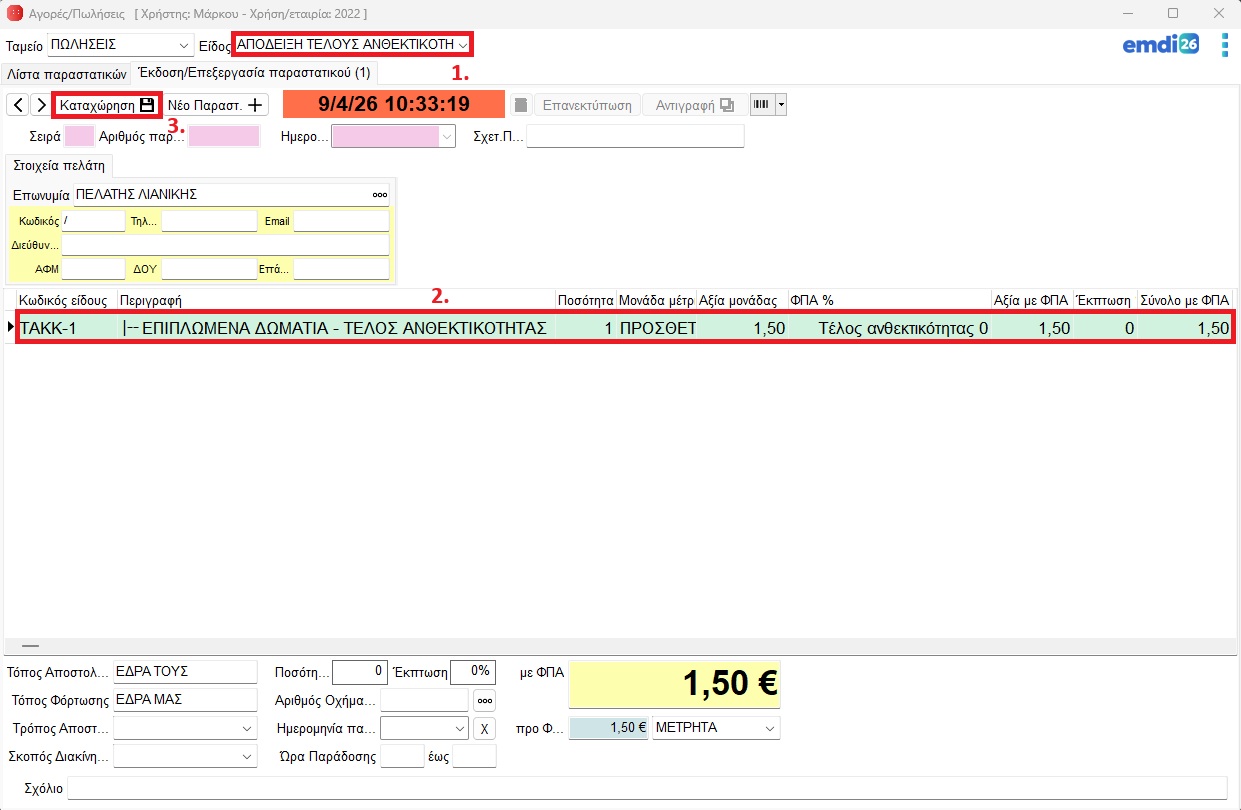Click into the Σχόλιο comment field
Image resolution: width=1241 pixels, height=810 pixels.
pos(646,788)
